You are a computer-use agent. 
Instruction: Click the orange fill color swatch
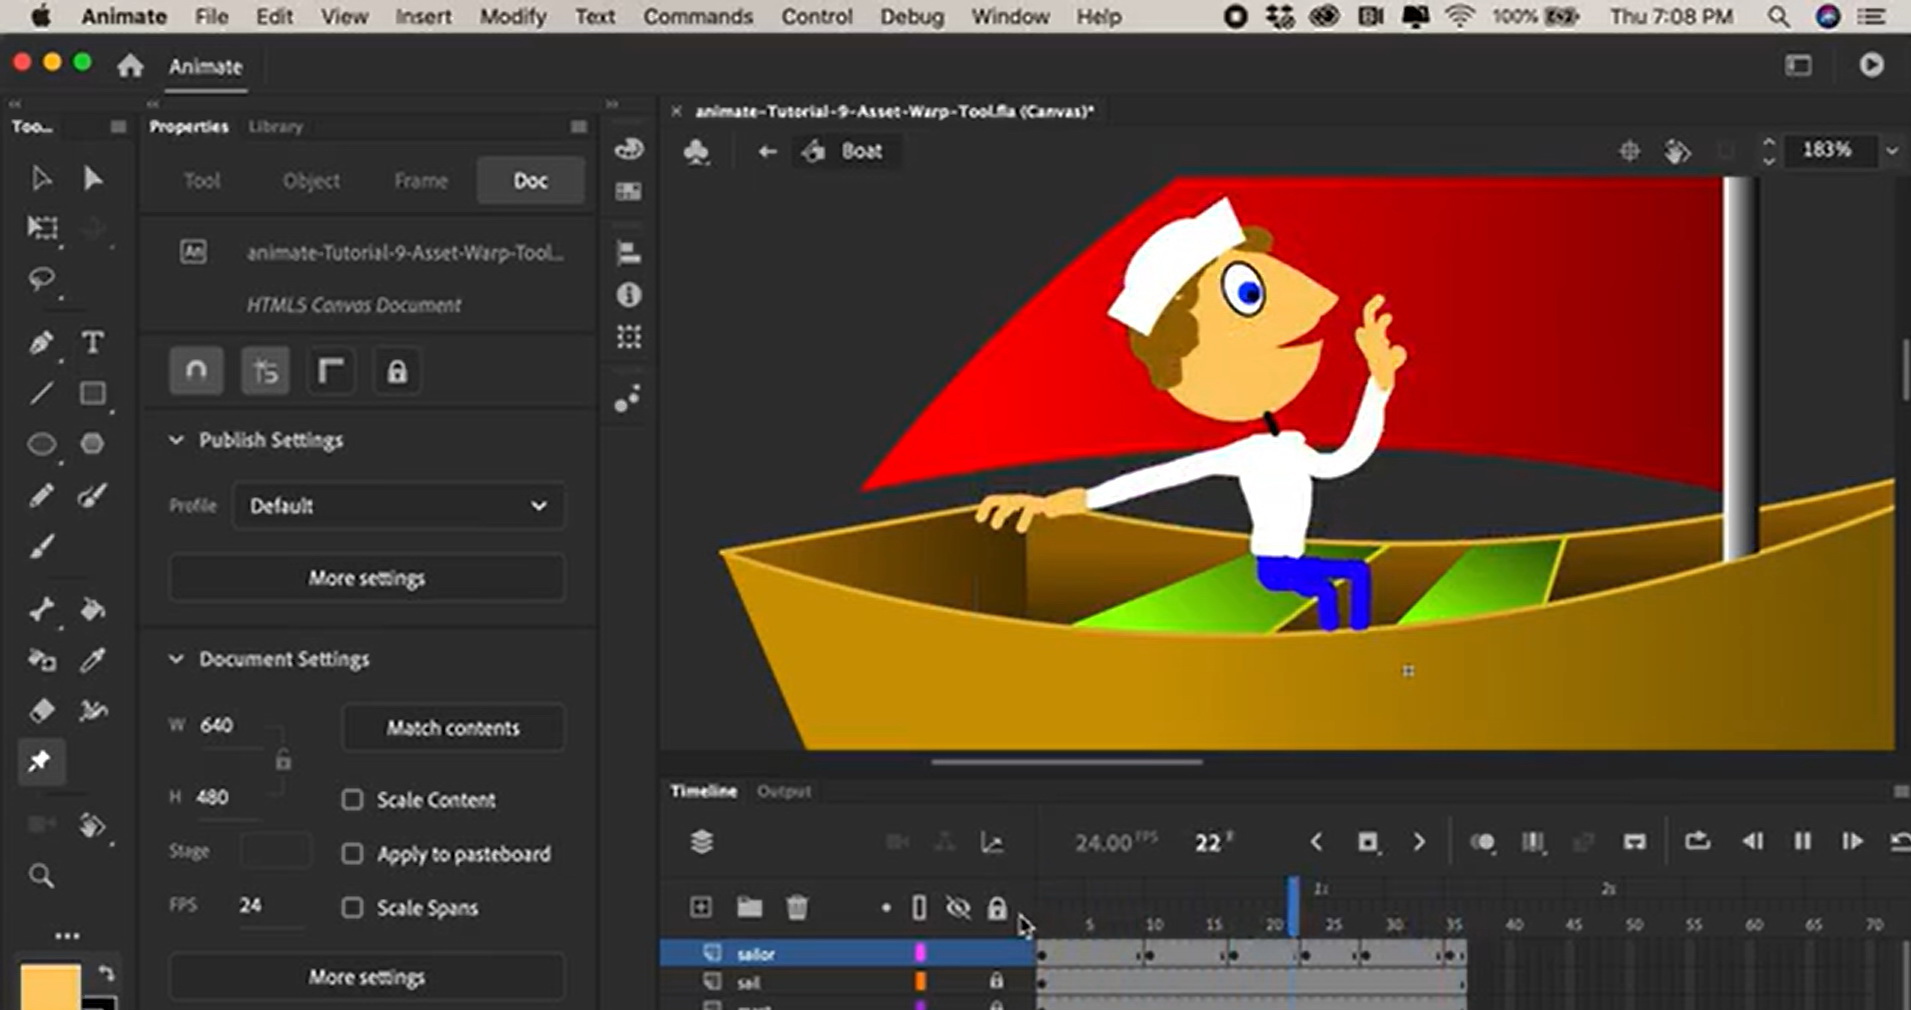point(50,986)
